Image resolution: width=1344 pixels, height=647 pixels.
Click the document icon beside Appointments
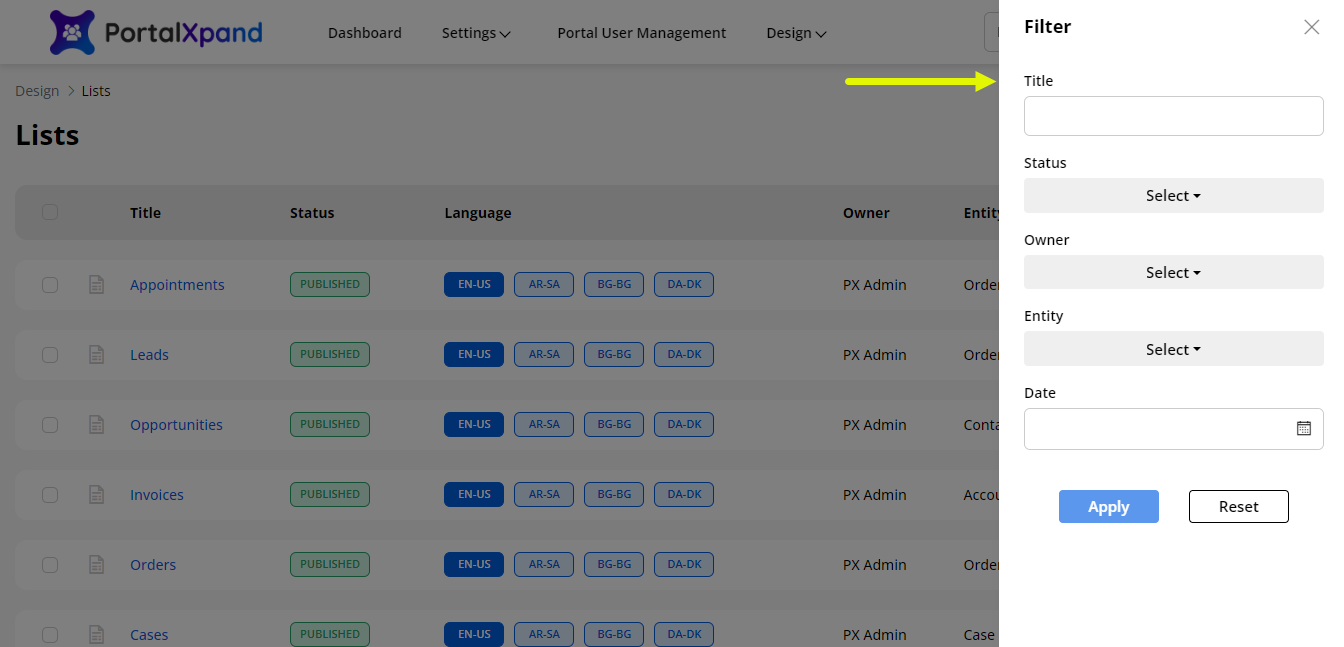click(97, 285)
